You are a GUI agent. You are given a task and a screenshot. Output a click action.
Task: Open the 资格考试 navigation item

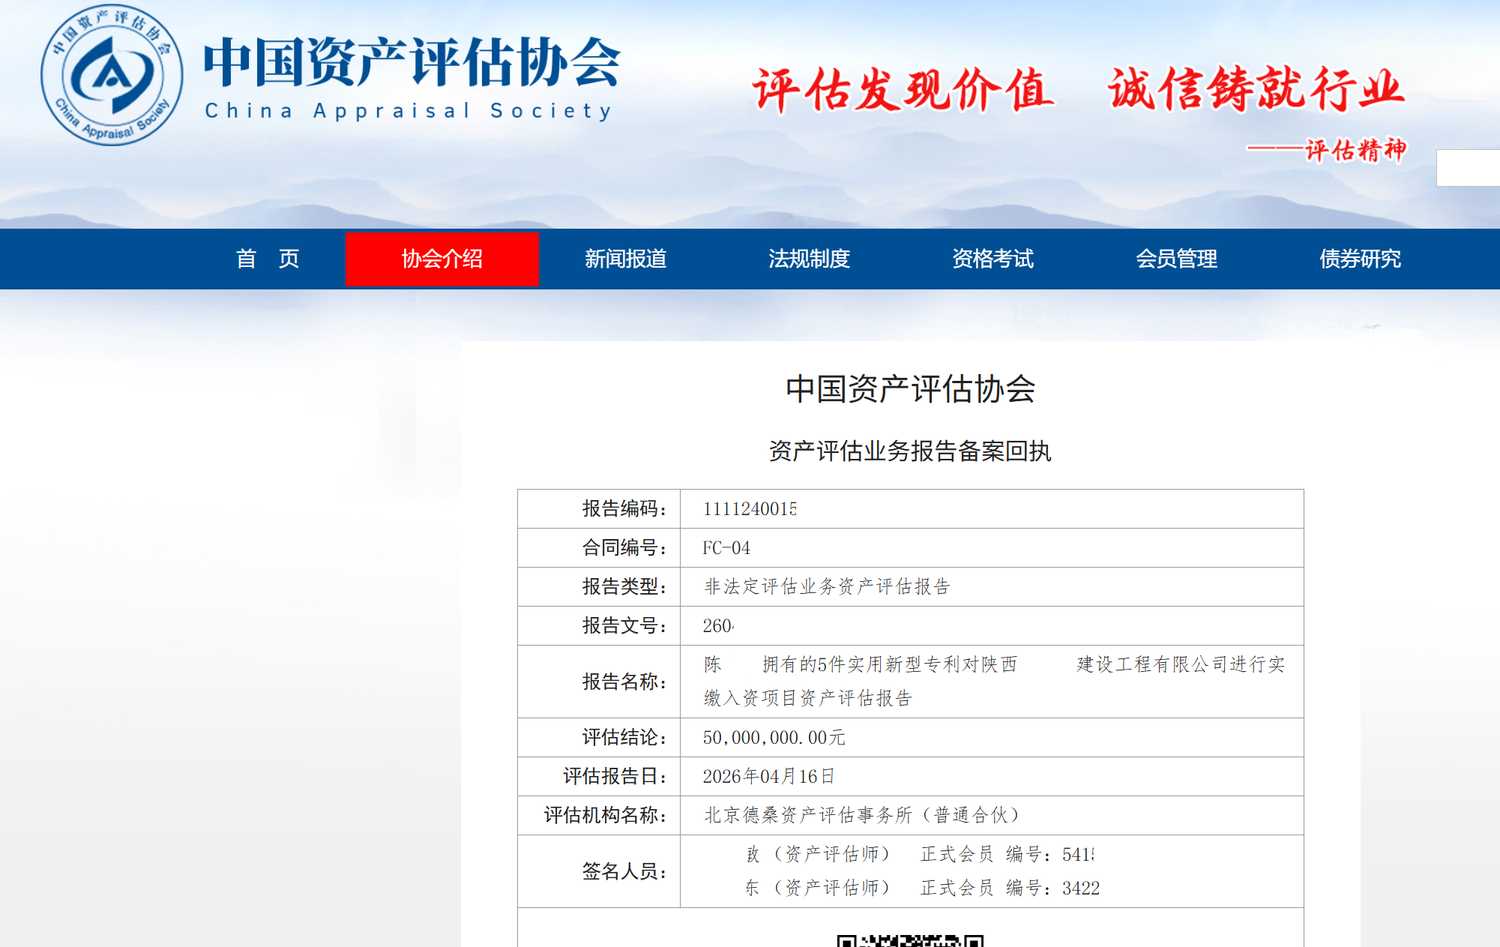[x=992, y=259]
